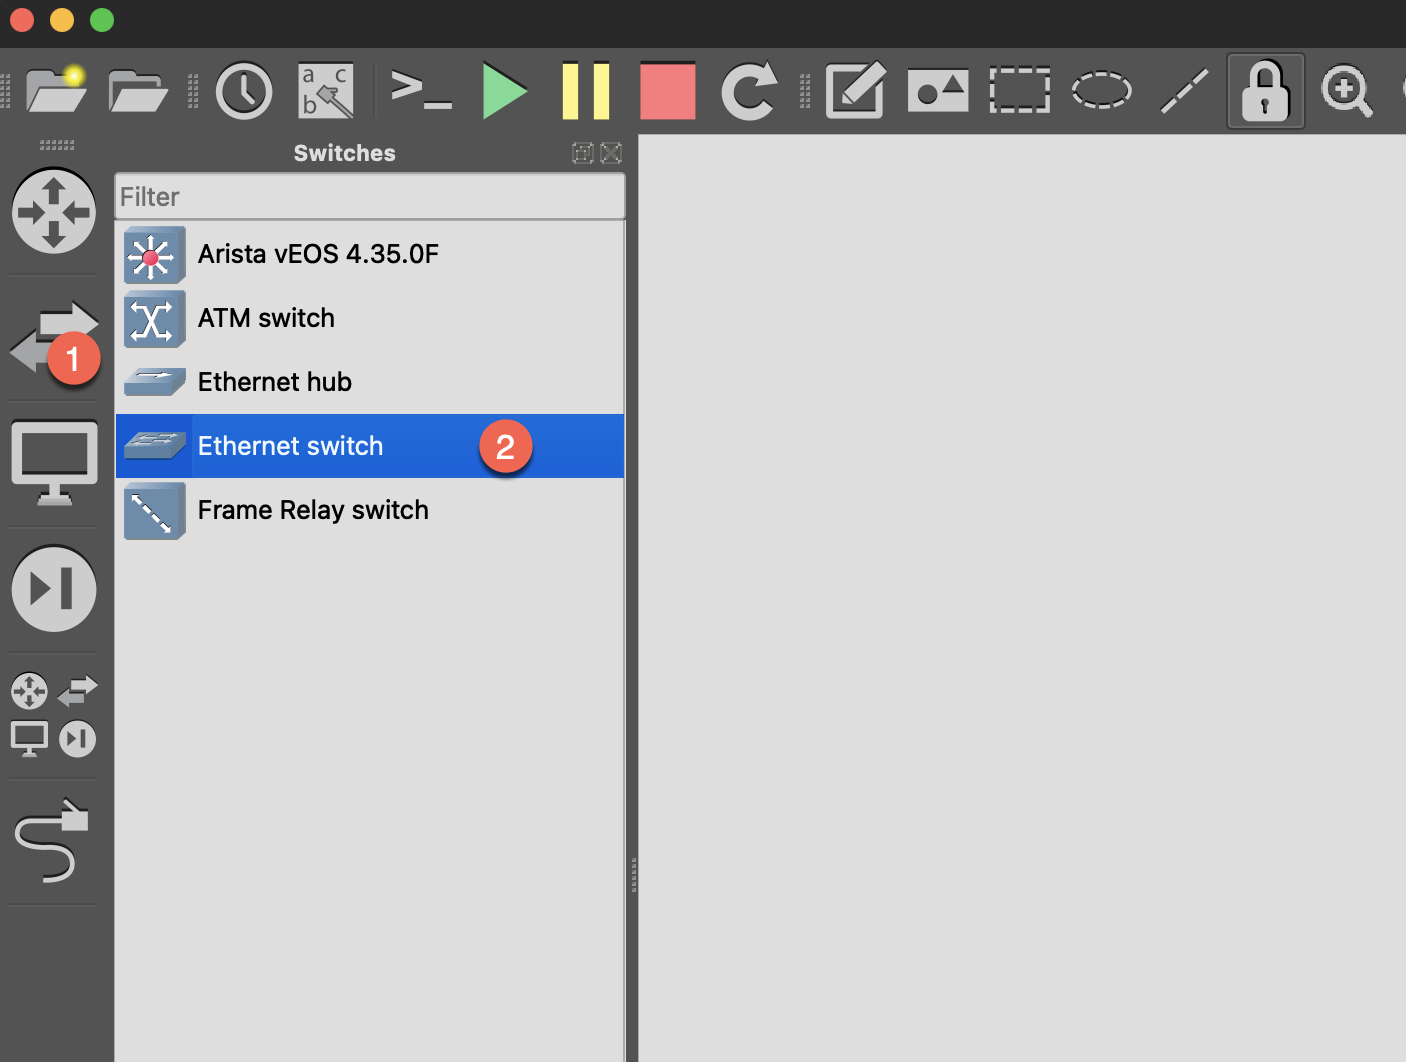Pause all nodes with yellow pause button
Screen dimensions: 1406x1062
(x=585, y=91)
